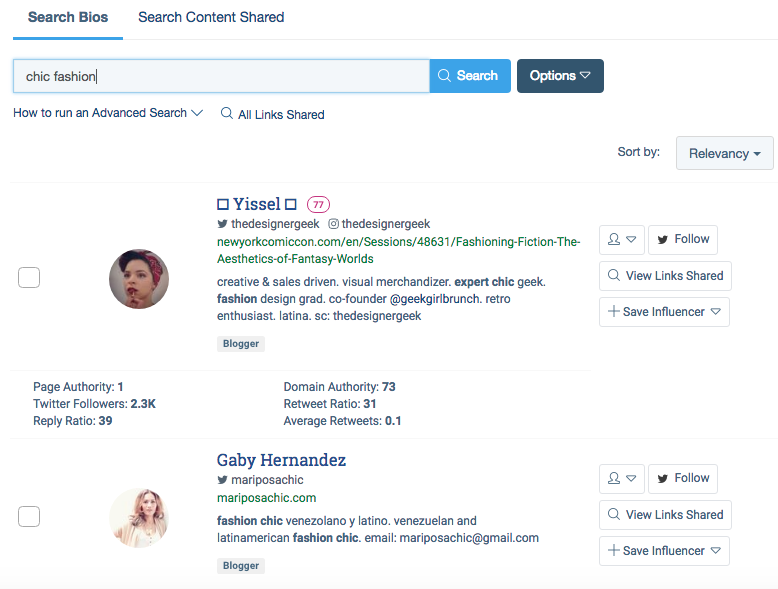This screenshot has width=778, height=589.
Task: Open Save Influencer dropdown for Gaby Hernandez
Action: 664,551
